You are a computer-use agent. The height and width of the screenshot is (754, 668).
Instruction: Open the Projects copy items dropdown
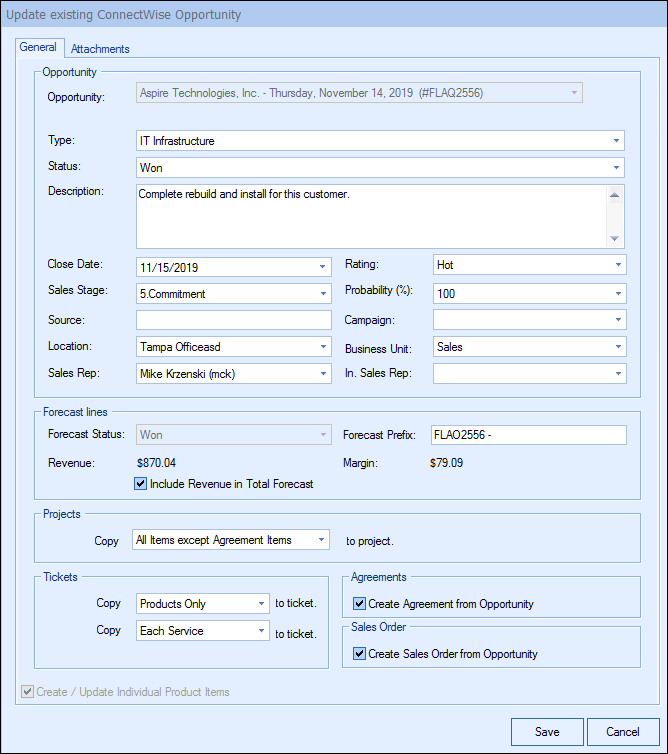321,540
